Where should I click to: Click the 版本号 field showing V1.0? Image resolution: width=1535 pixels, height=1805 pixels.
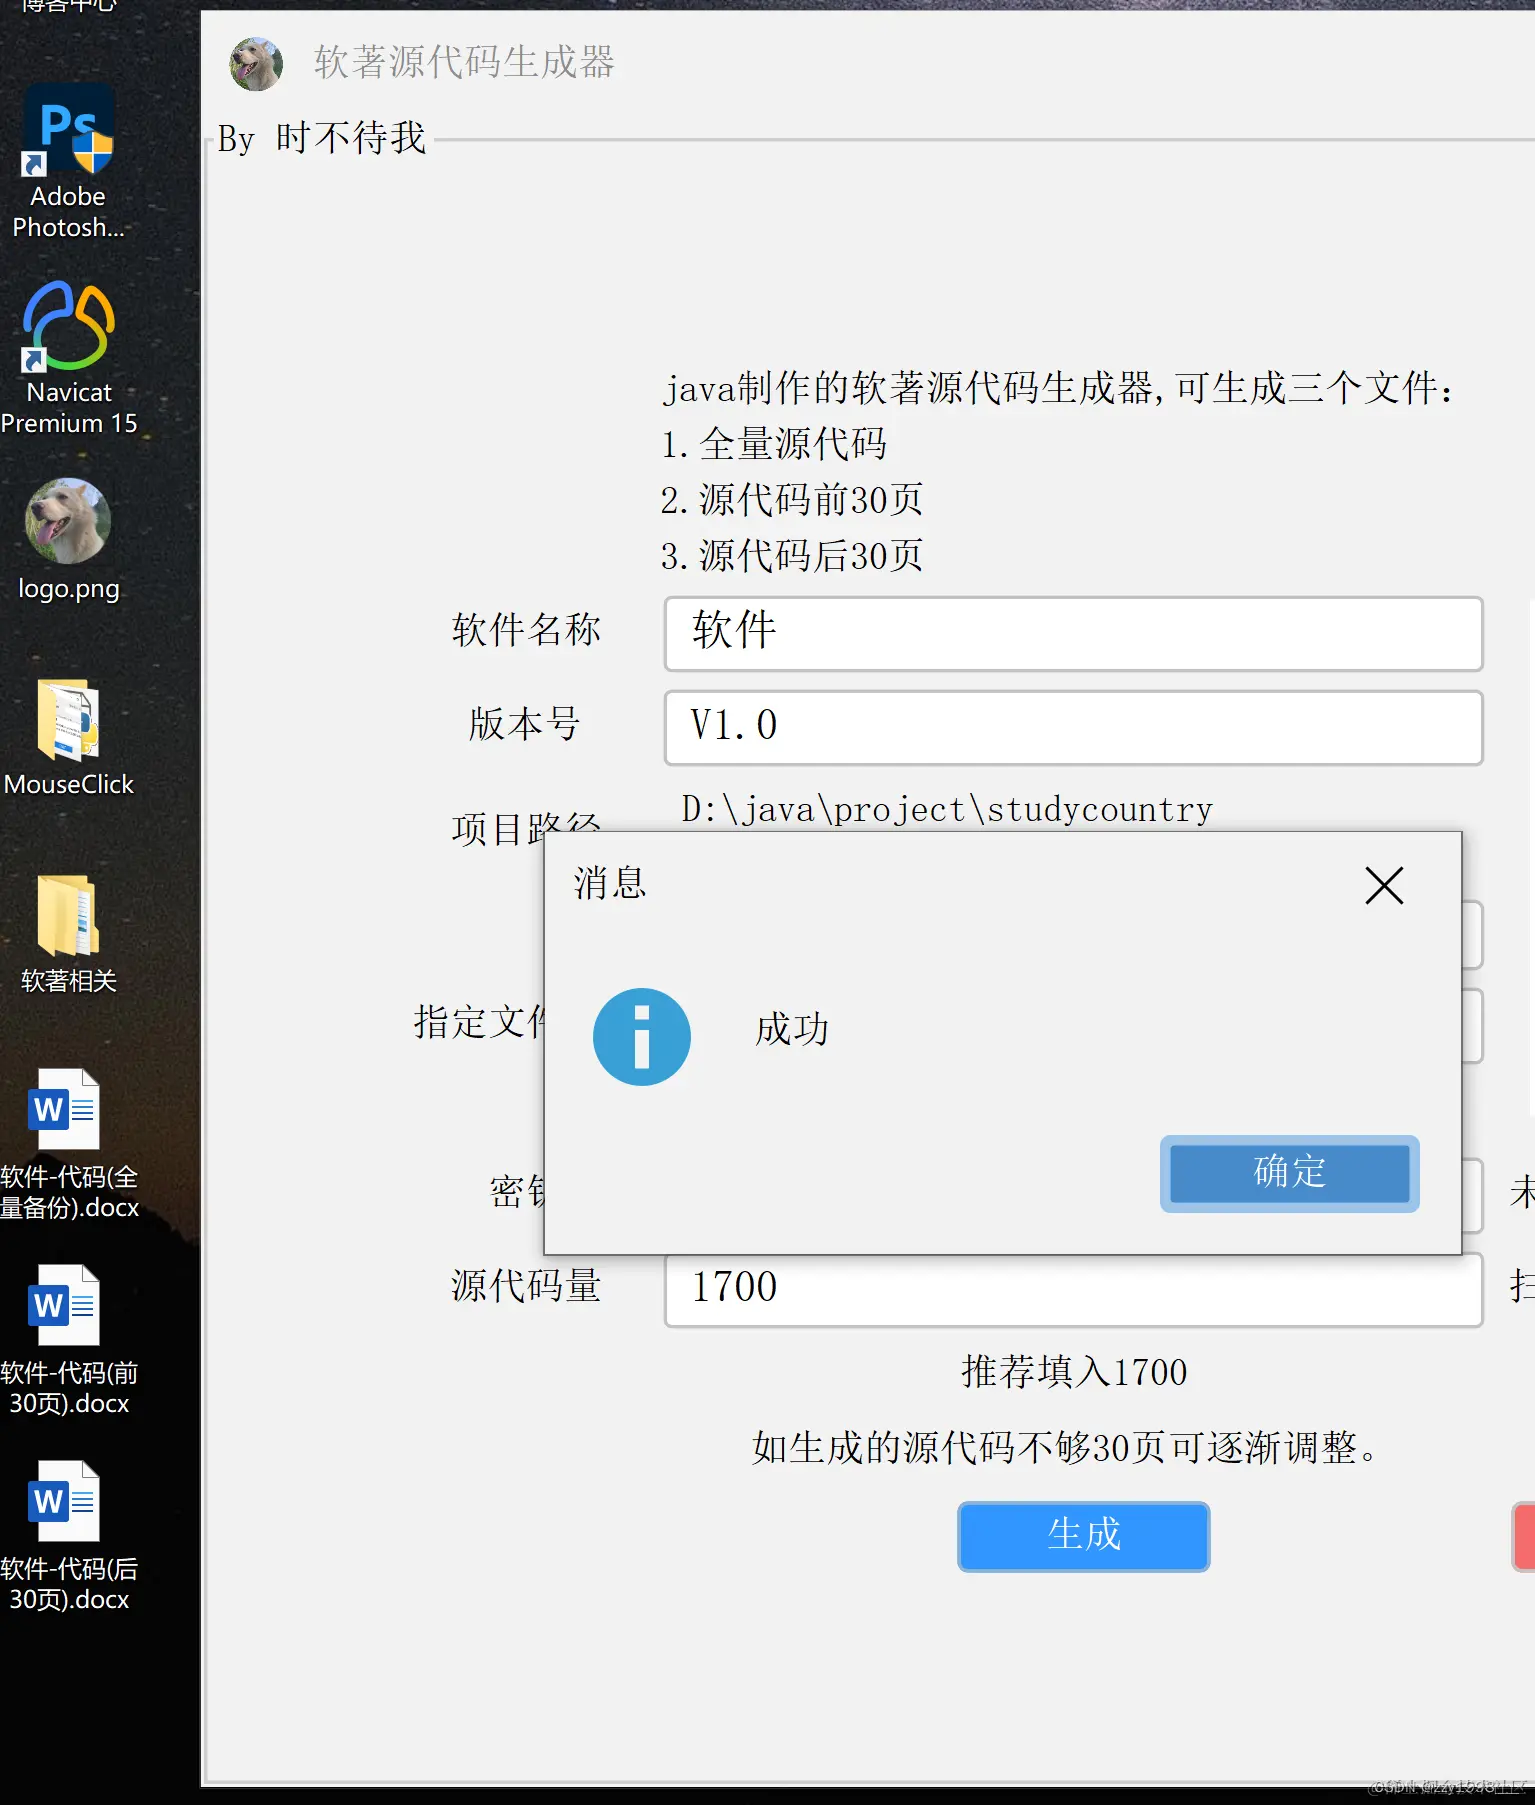[1073, 727]
